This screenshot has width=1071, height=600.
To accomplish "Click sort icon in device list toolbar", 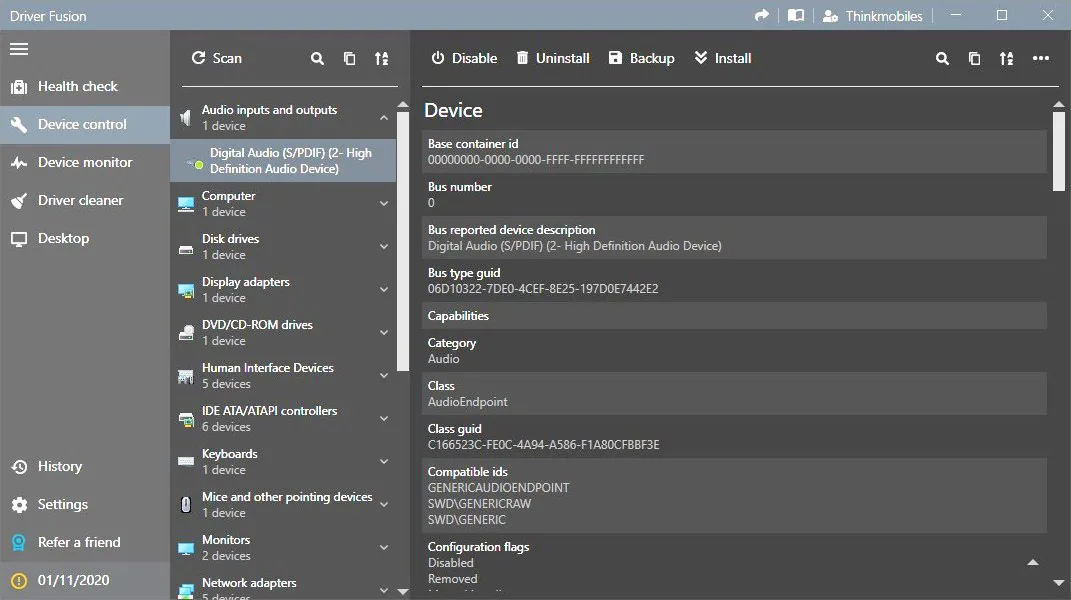I will pos(382,59).
